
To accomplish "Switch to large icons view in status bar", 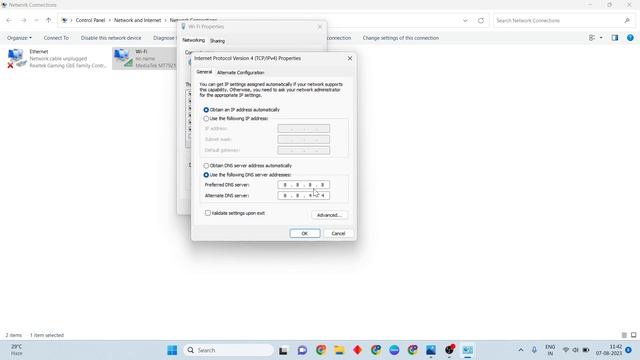I will (x=633, y=335).
